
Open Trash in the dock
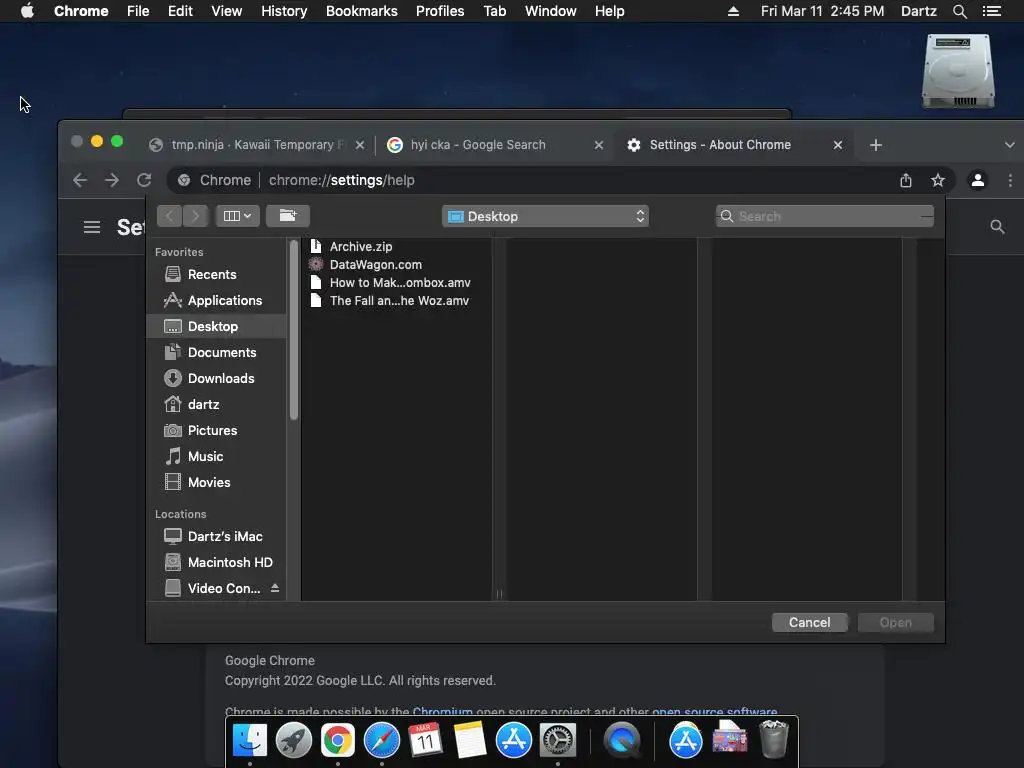pos(774,739)
